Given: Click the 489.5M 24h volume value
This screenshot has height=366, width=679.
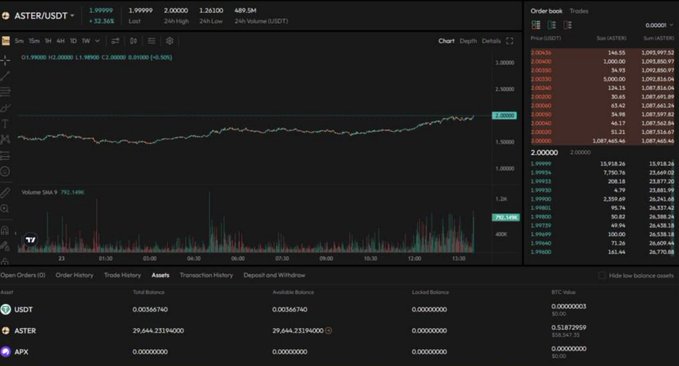Looking at the screenshot, I should [245, 10].
